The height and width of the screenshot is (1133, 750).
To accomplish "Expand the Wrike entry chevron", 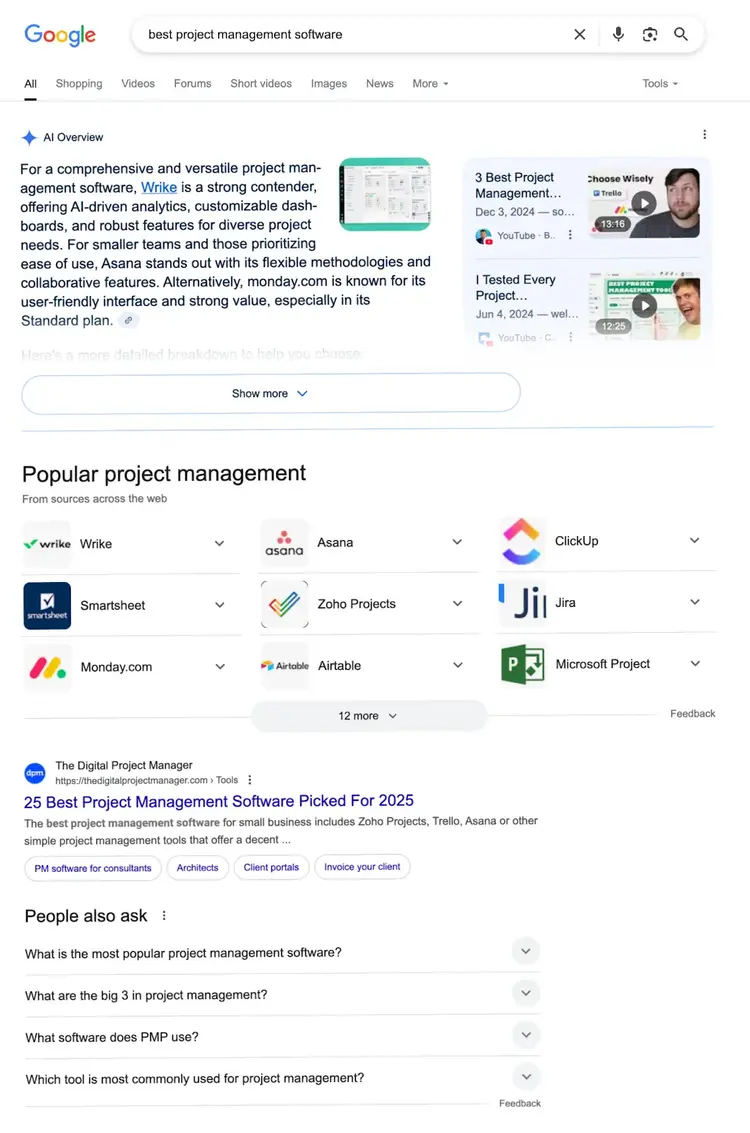I will point(220,543).
